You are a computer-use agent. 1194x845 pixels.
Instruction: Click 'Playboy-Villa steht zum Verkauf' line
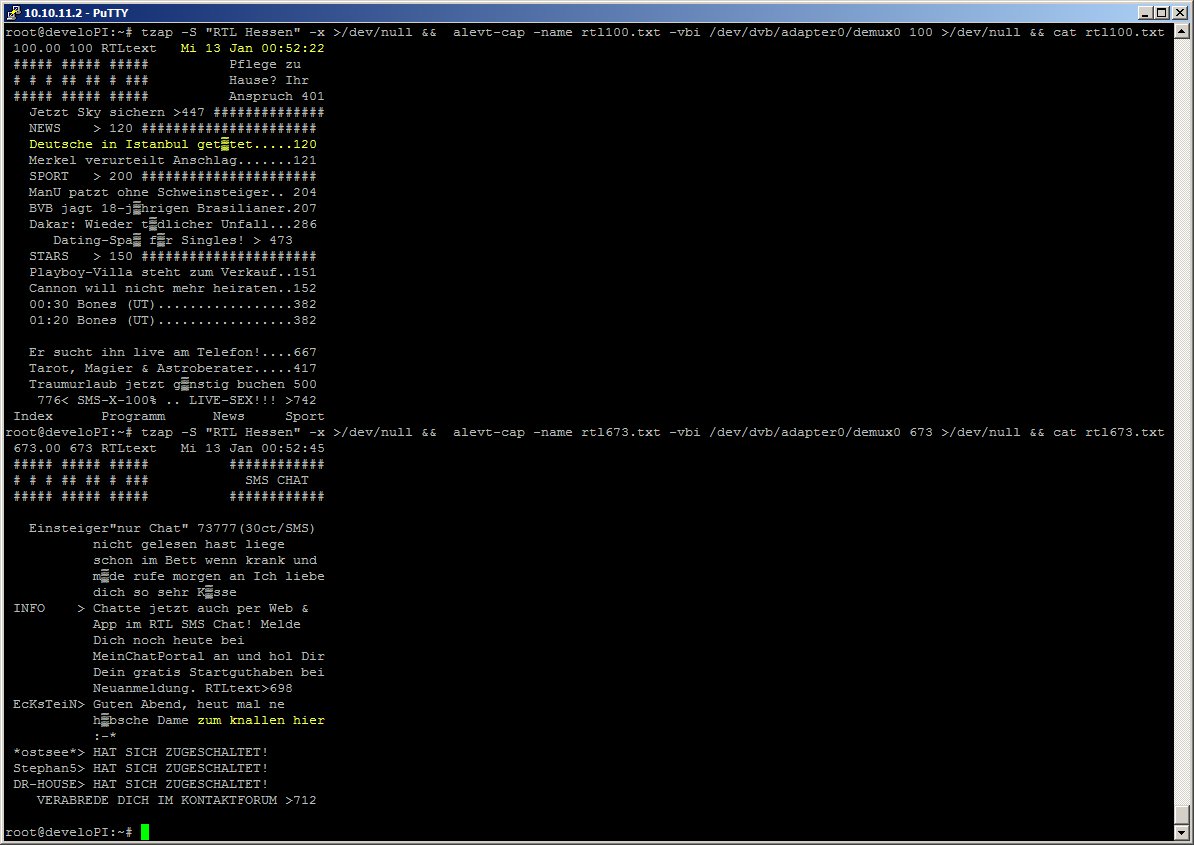coord(173,272)
